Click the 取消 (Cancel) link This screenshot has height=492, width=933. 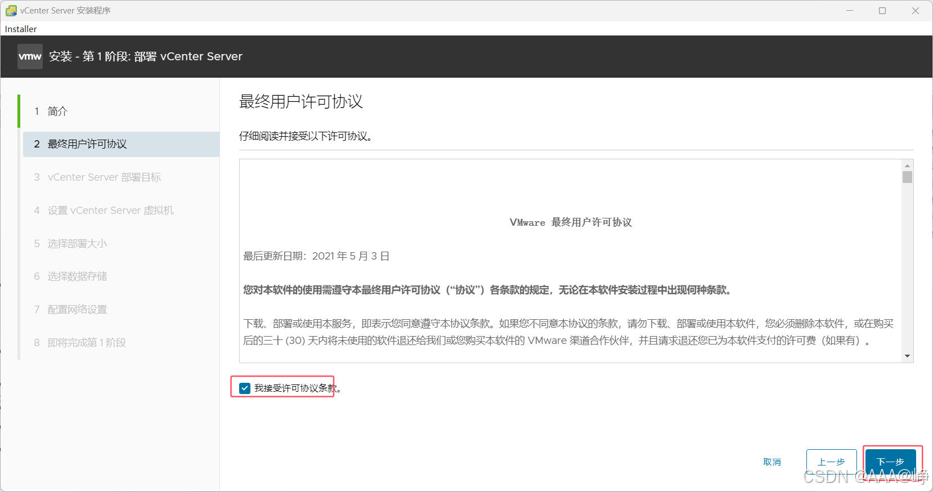point(772,462)
